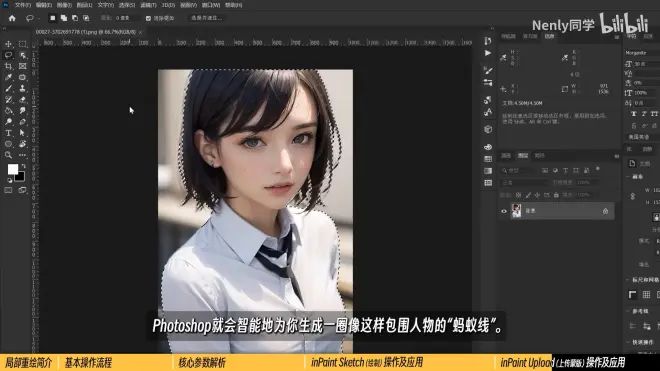The height and width of the screenshot is (371, 660).
Task: Select the Crop tool
Action: (x=8, y=66)
